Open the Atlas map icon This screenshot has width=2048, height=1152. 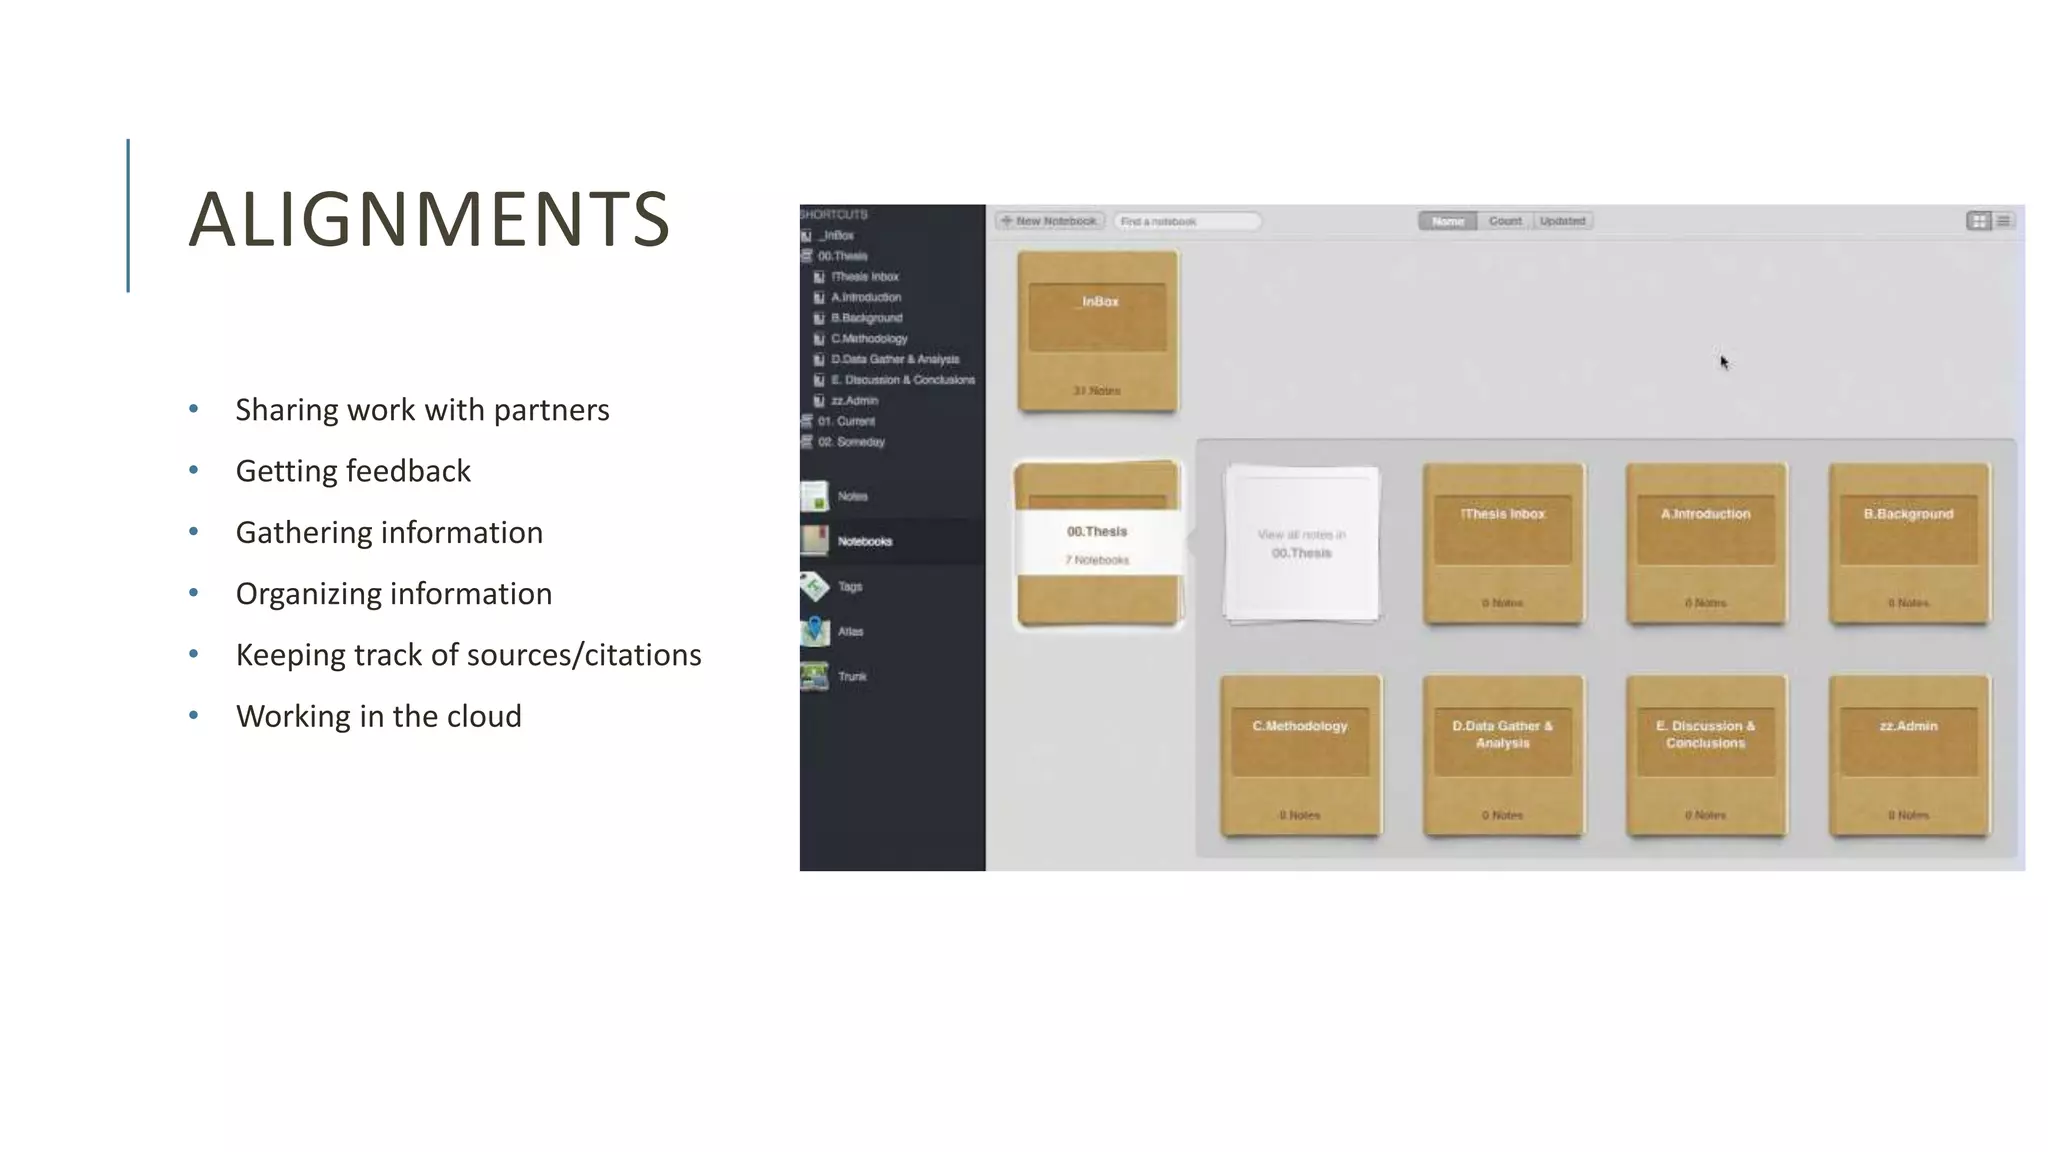815,631
